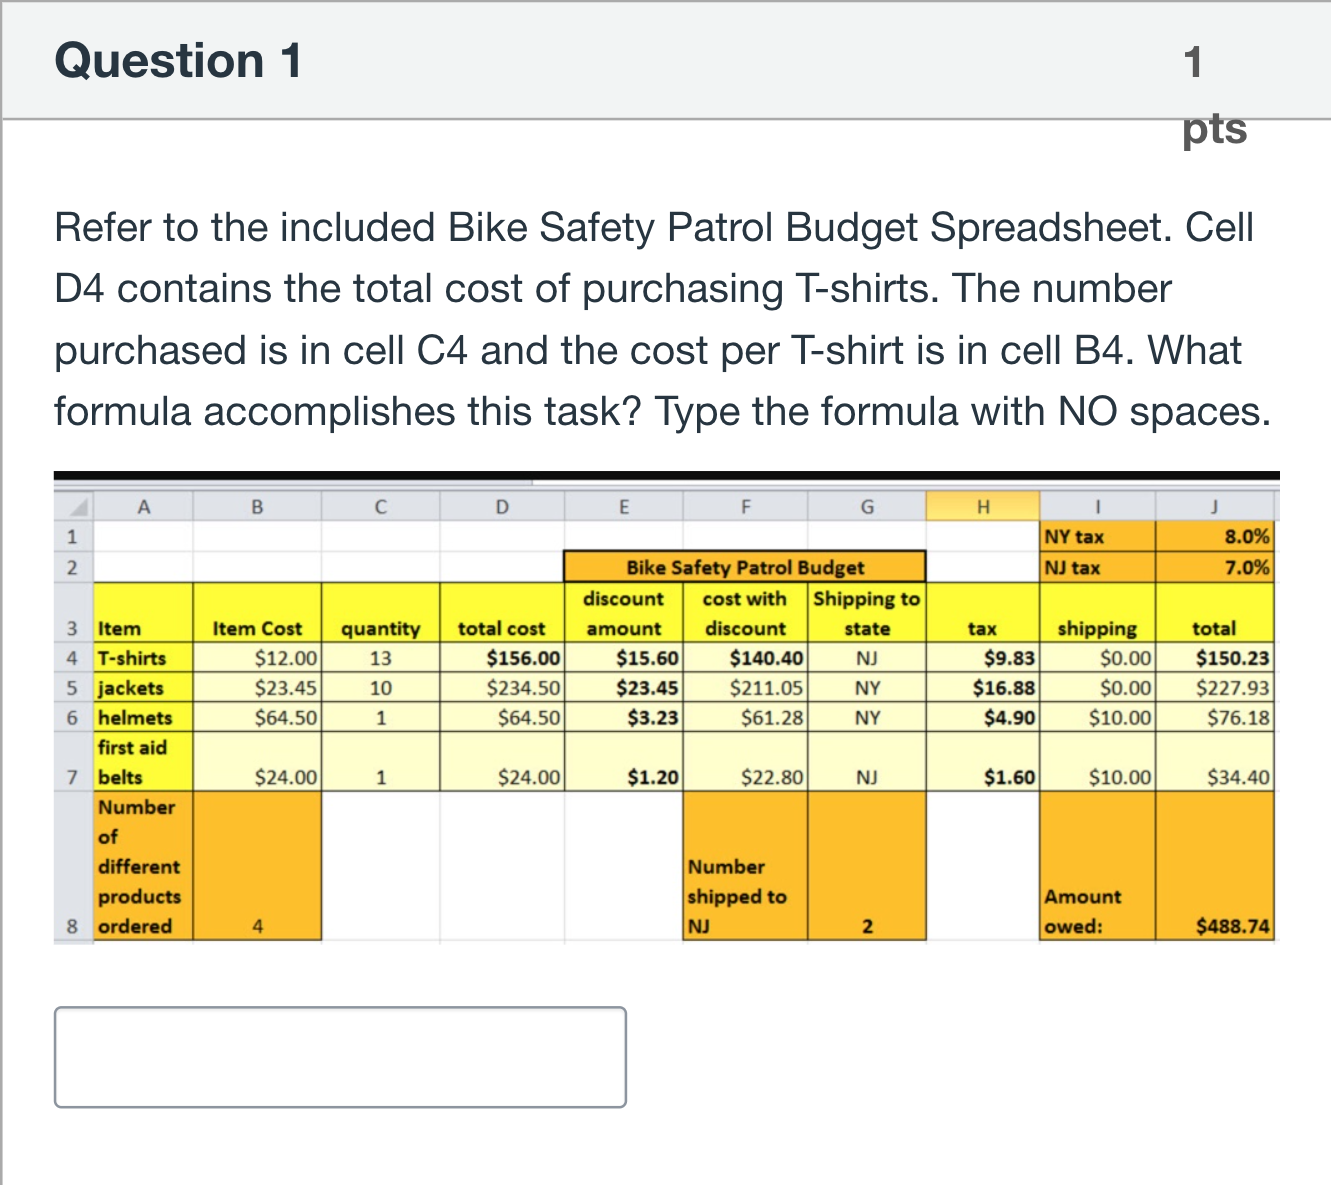
Task: Select highlighted column H header
Action: point(983,506)
